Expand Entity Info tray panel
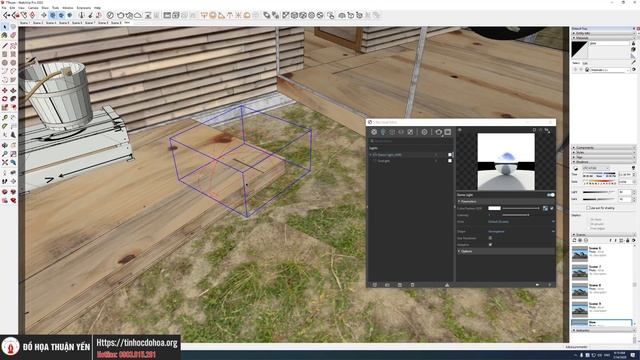 (603, 33)
